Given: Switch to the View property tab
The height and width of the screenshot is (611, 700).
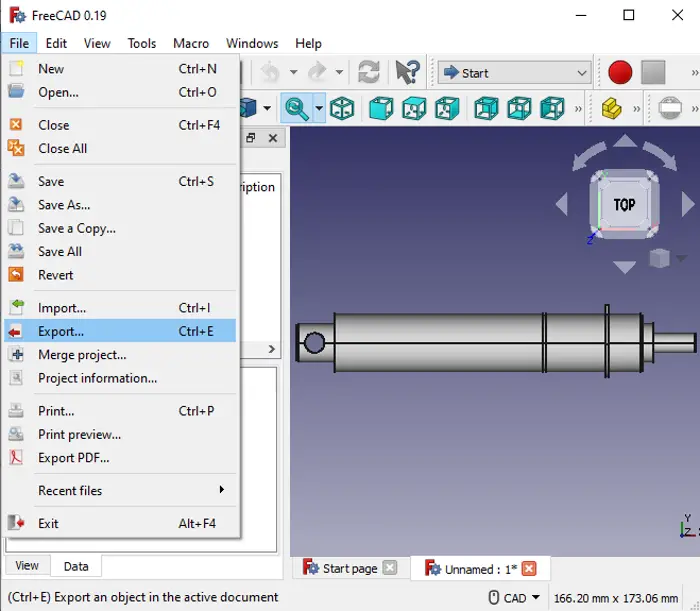Looking at the screenshot, I should (x=27, y=565).
